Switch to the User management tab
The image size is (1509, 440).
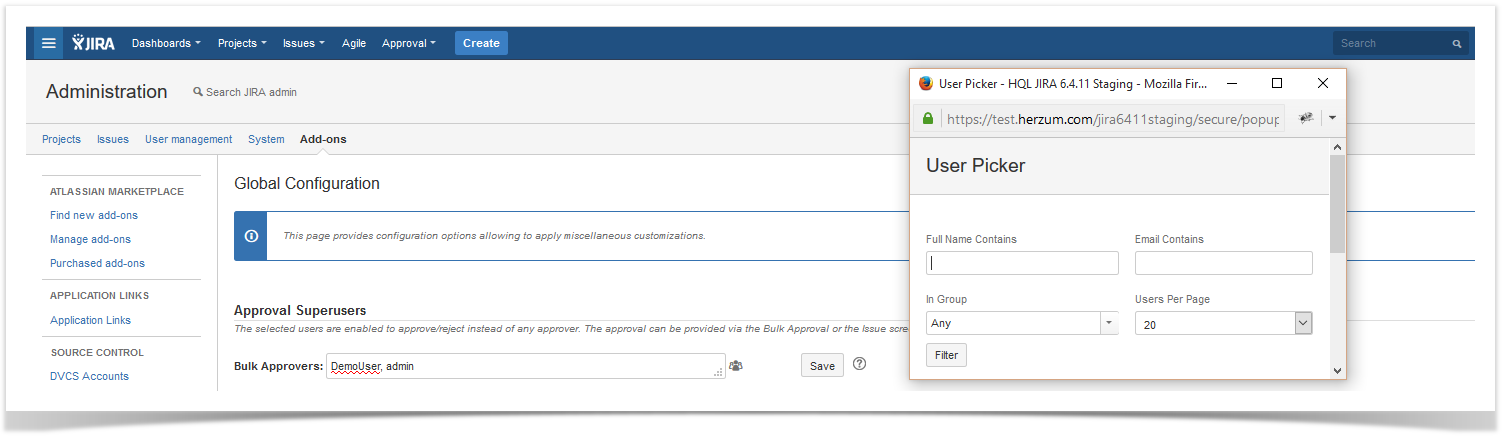188,139
